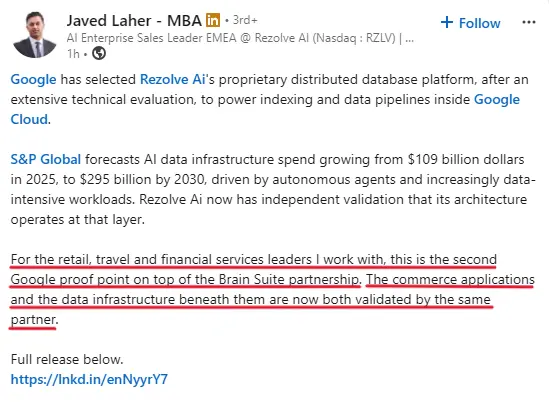
Task: Open the post's three-dot more options menu
Action: [x=528, y=22]
